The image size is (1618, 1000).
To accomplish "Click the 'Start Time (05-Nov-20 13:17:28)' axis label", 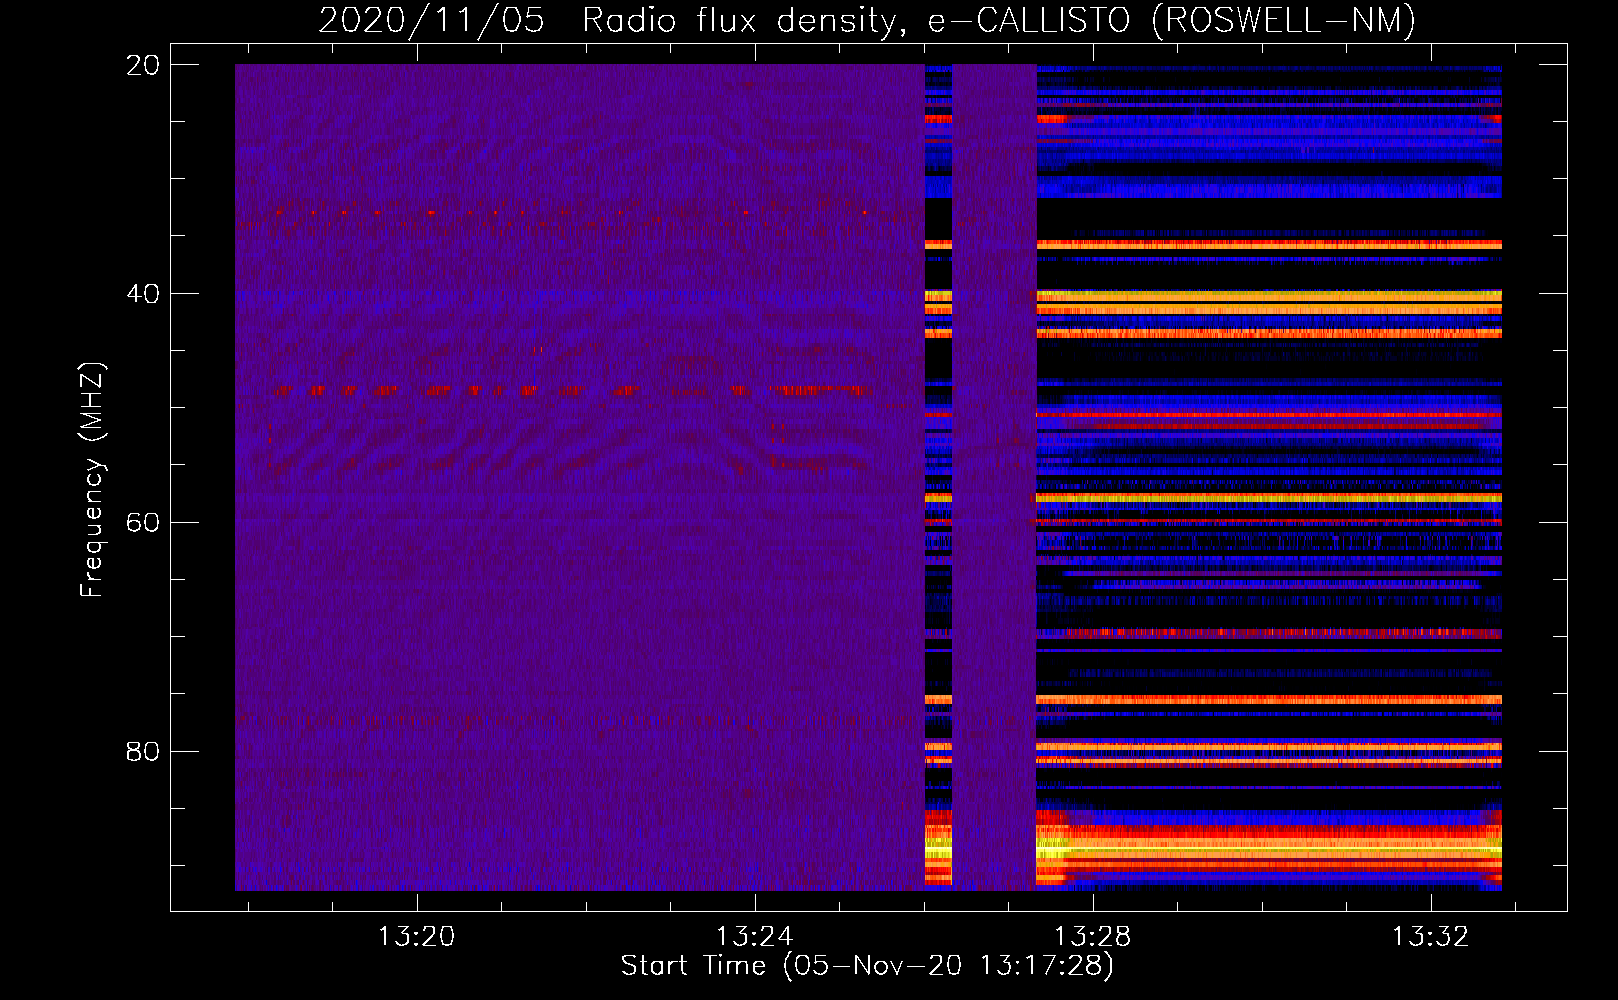I will (x=866, y=965).
